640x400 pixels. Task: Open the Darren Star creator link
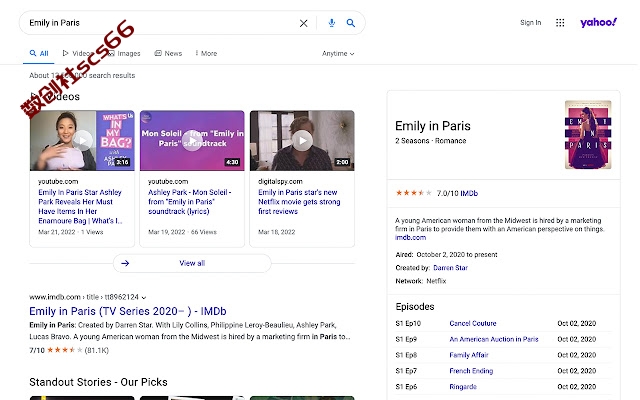[x=450, y=268]
